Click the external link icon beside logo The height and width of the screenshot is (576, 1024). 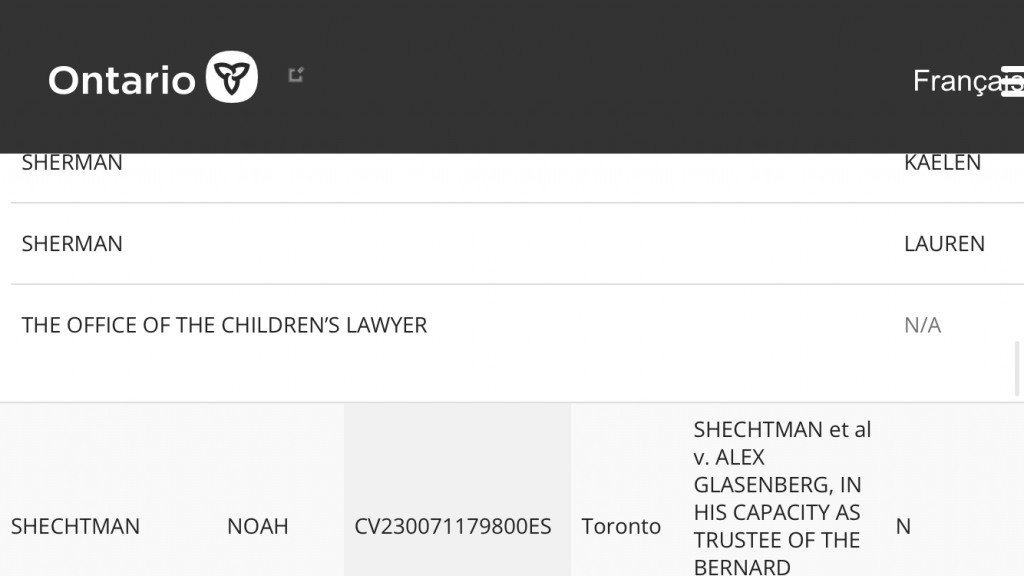pos(296,75)
